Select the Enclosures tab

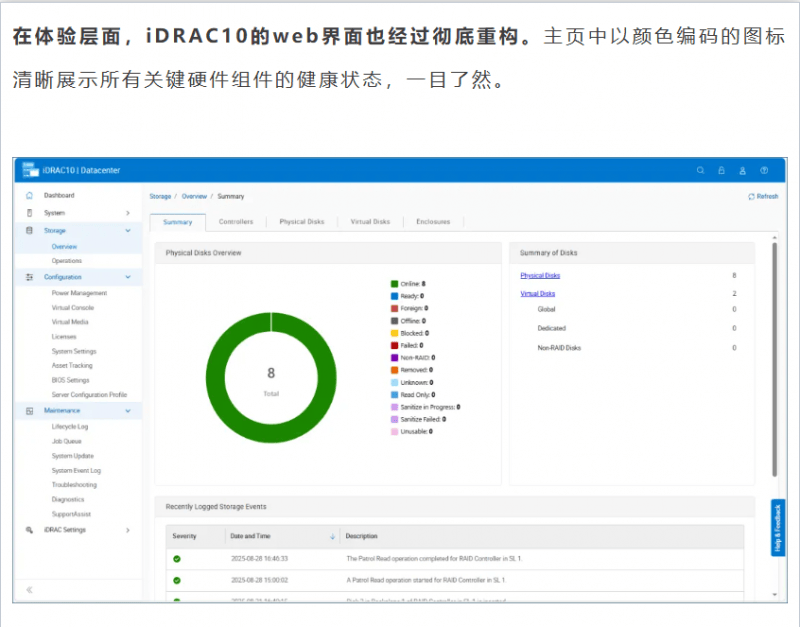(433, 222)
